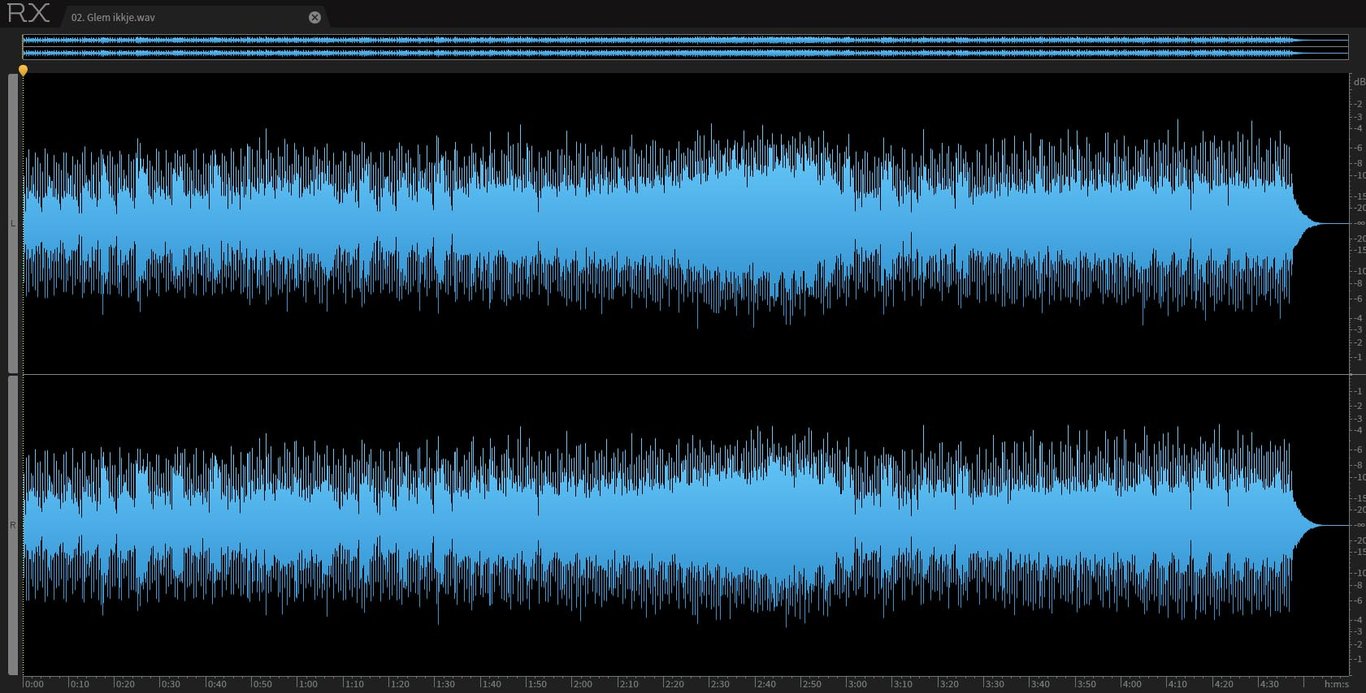Click the 4:20 label on time ruler
This screenshot has width=1366, height=693.
coord(1226,685)
